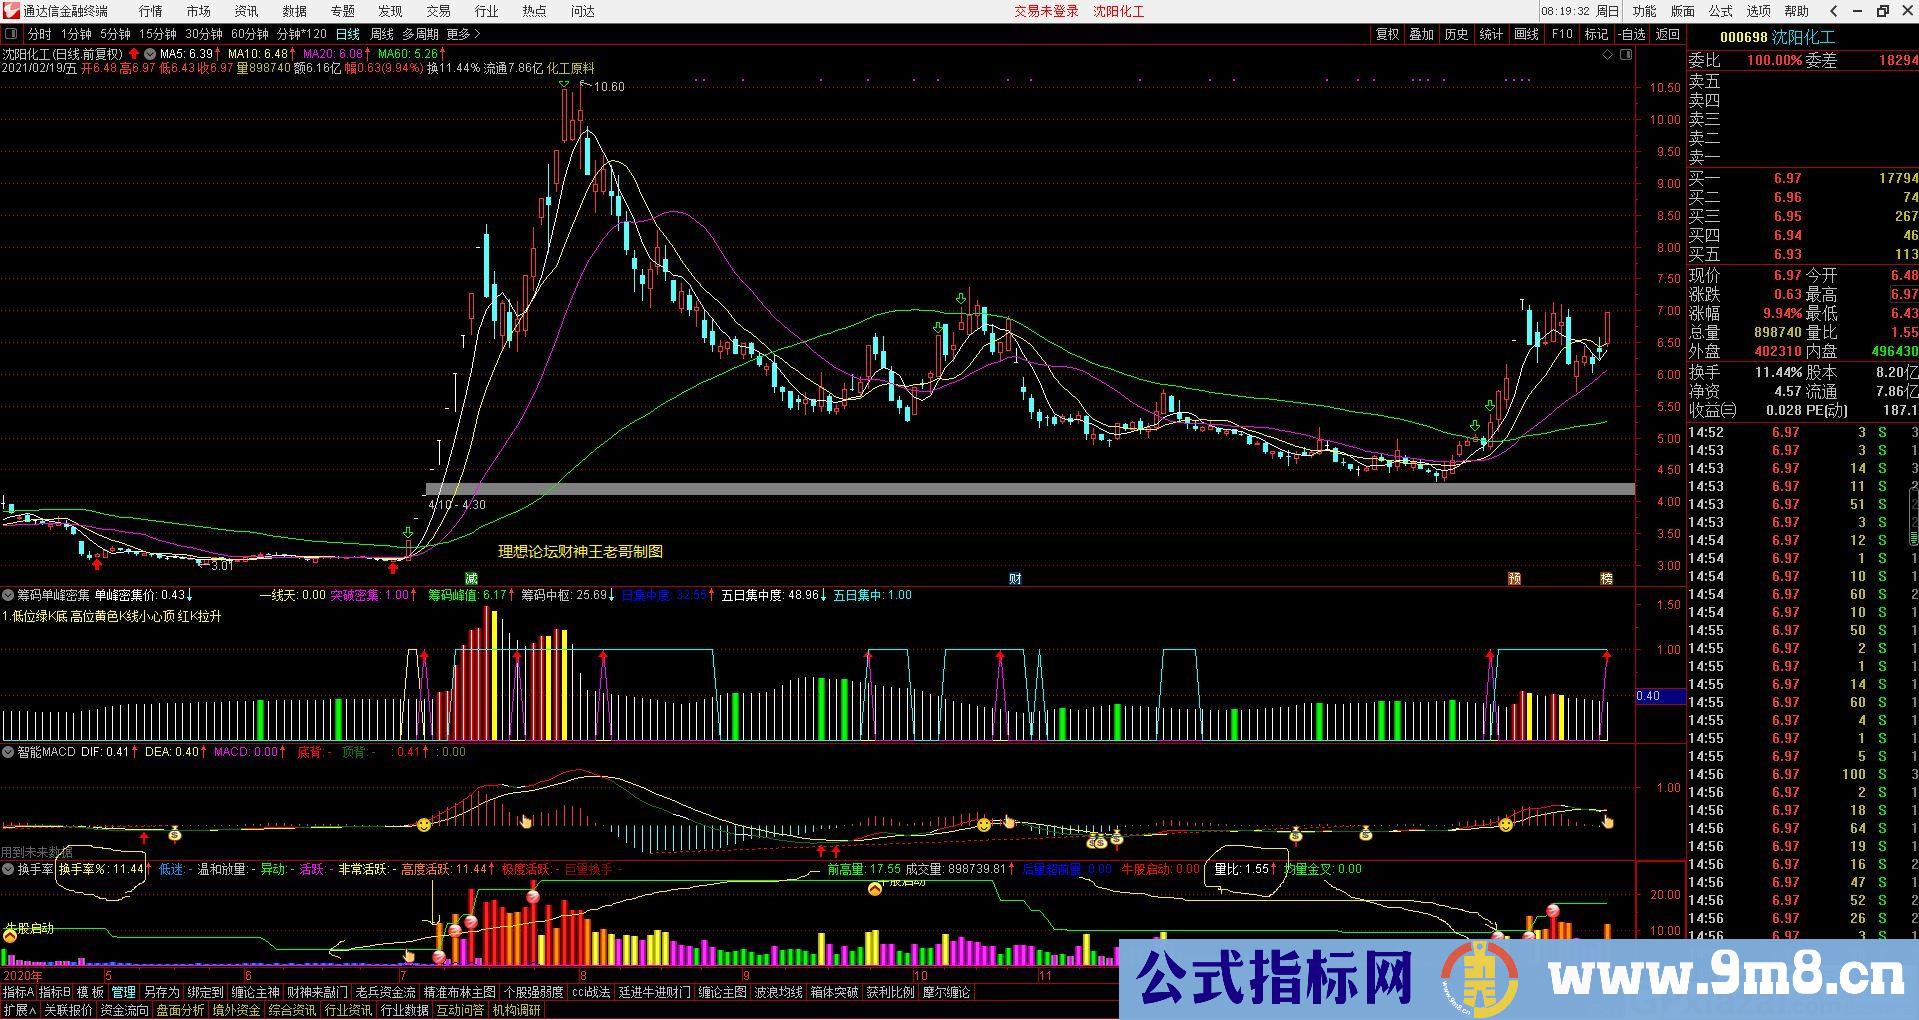Click the 通达信 logo icon

[x=9, y=11]
